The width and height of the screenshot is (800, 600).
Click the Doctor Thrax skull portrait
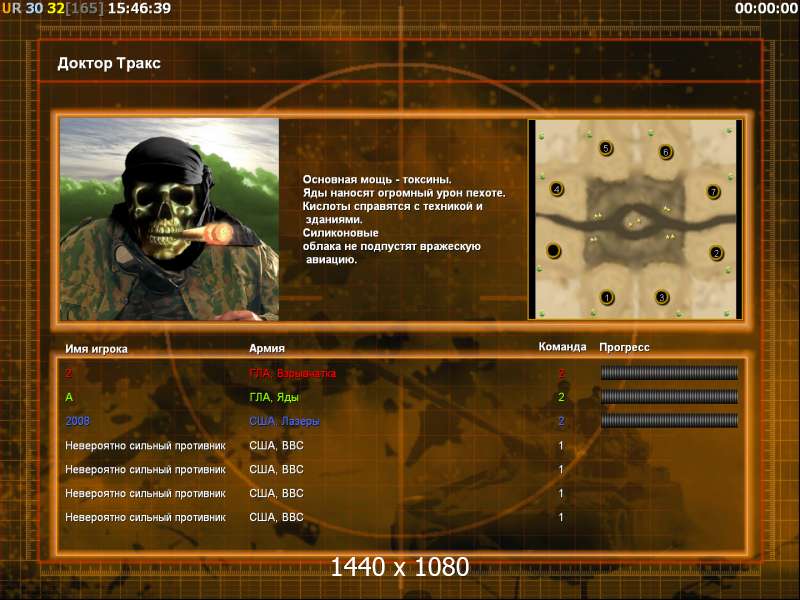(x=169, y=219)
